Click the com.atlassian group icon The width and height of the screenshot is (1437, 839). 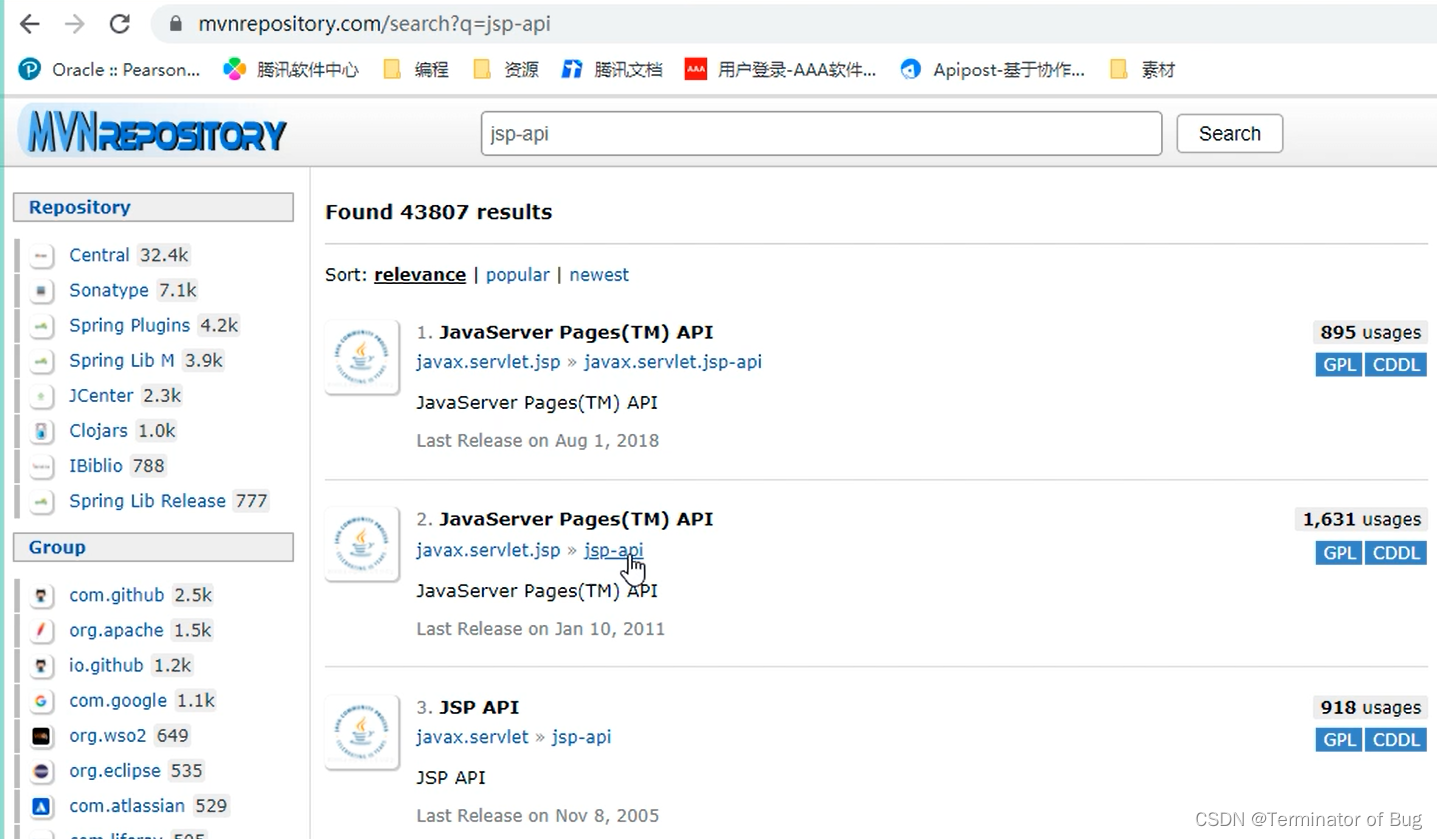point(41,806)
